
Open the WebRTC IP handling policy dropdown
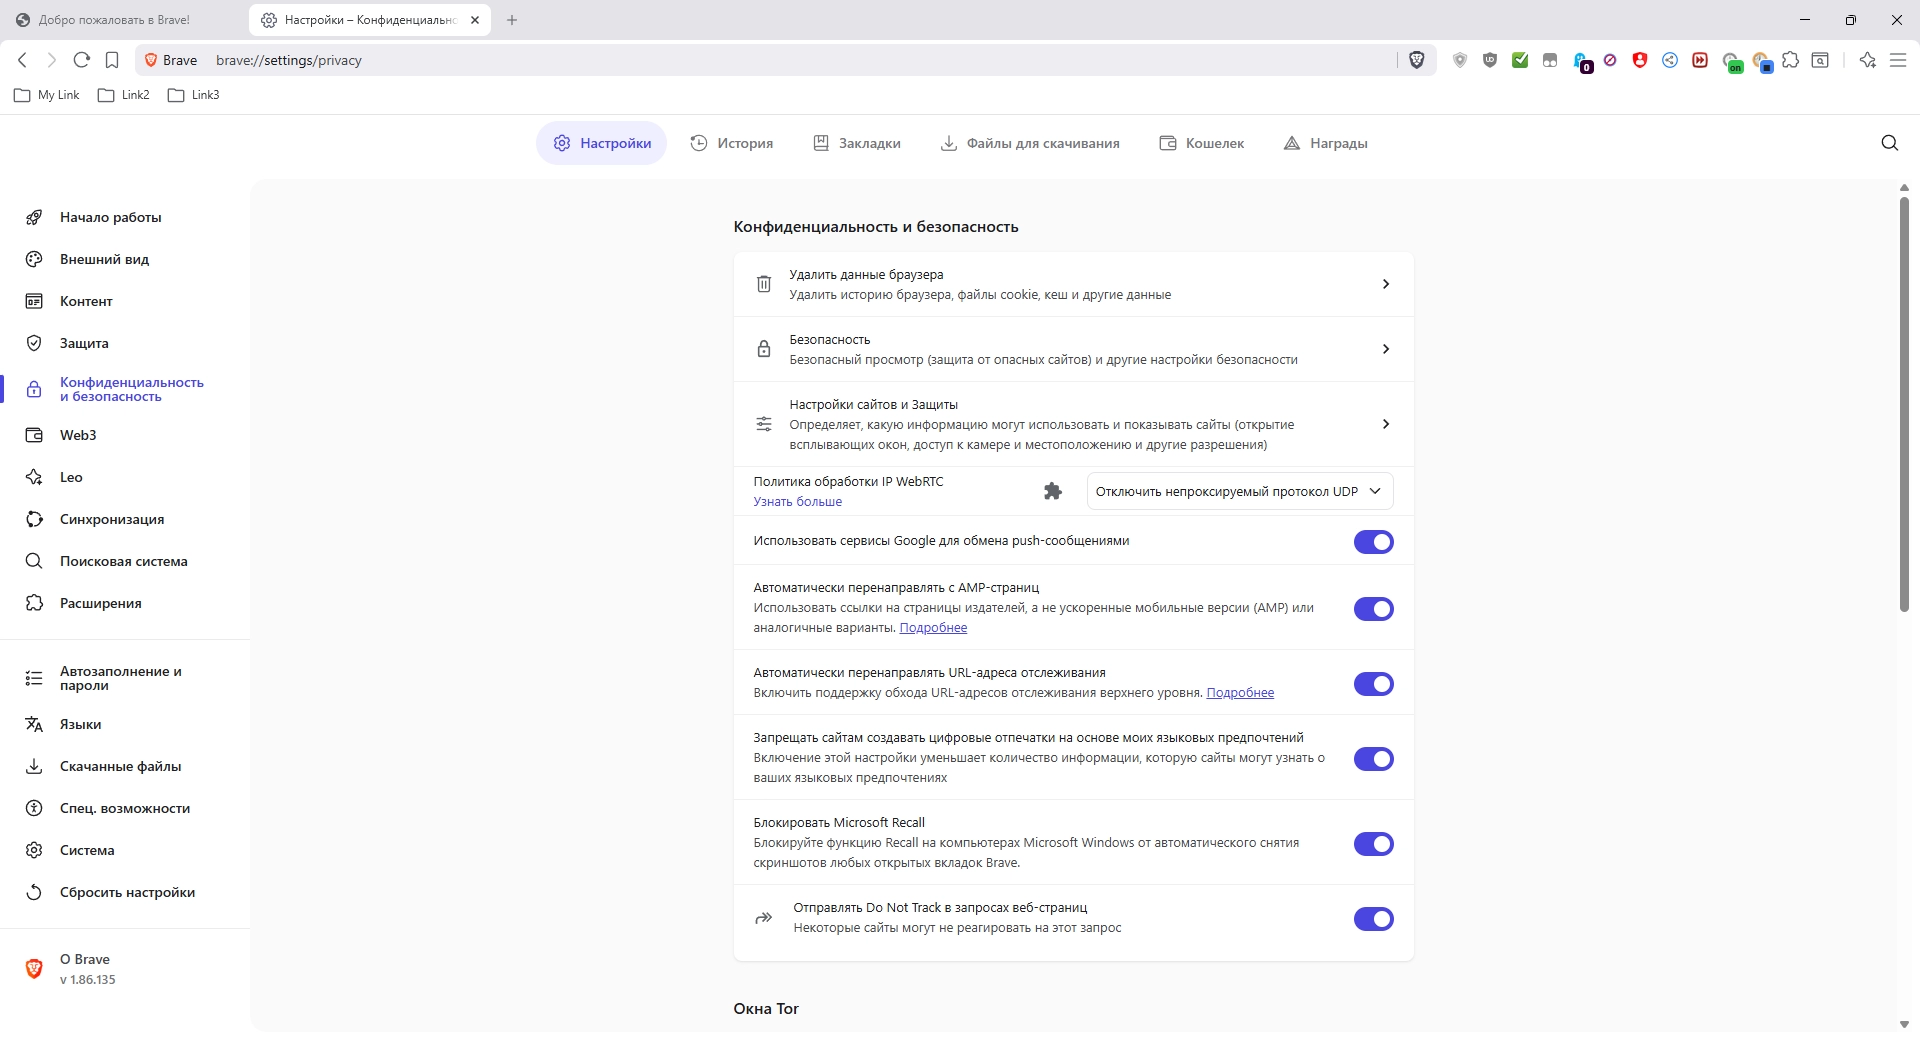(x=1239, y=491)
